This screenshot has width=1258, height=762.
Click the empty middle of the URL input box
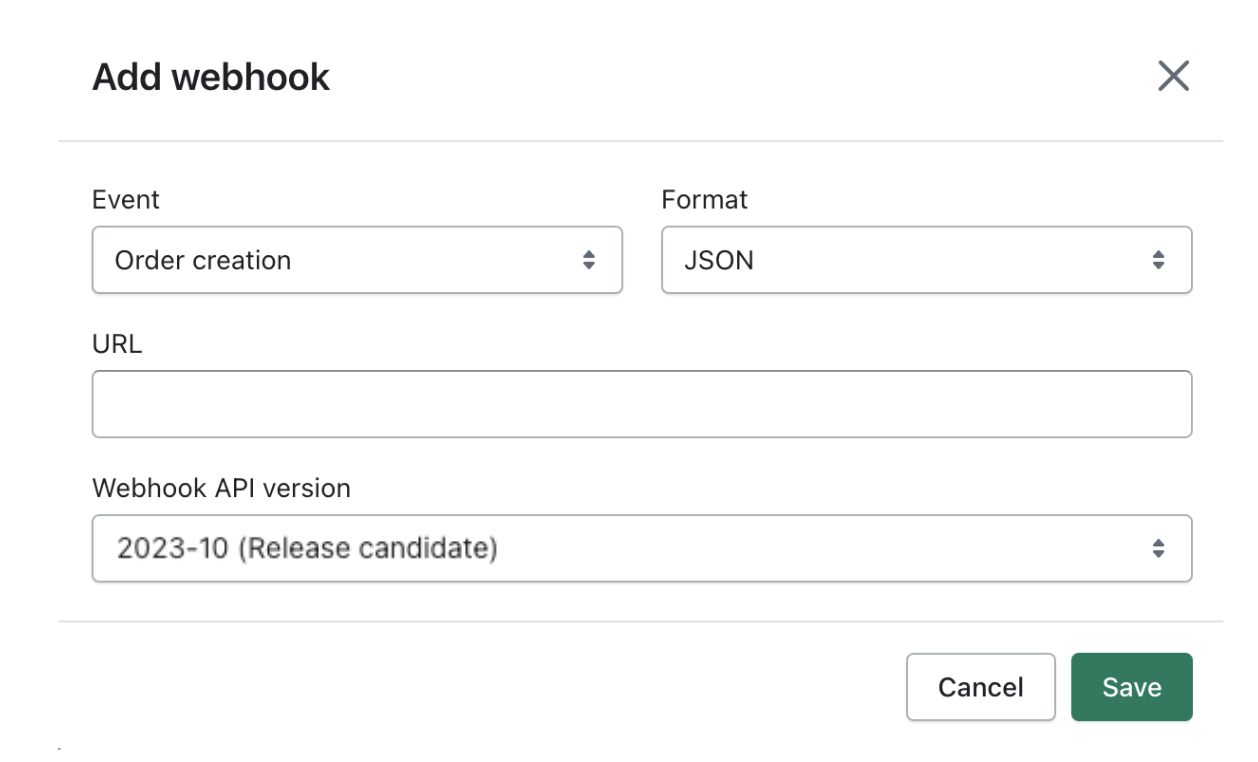pyautogui.click(x=642, y=404)
